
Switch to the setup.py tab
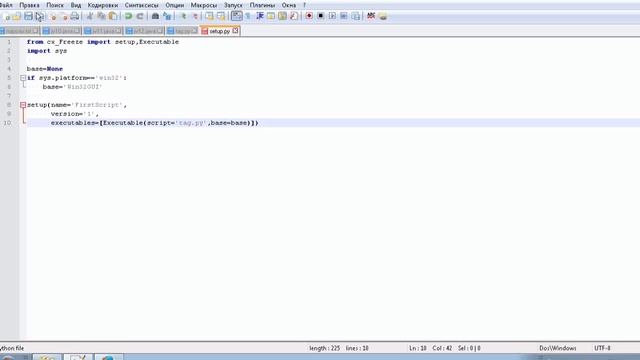point(220,31)
